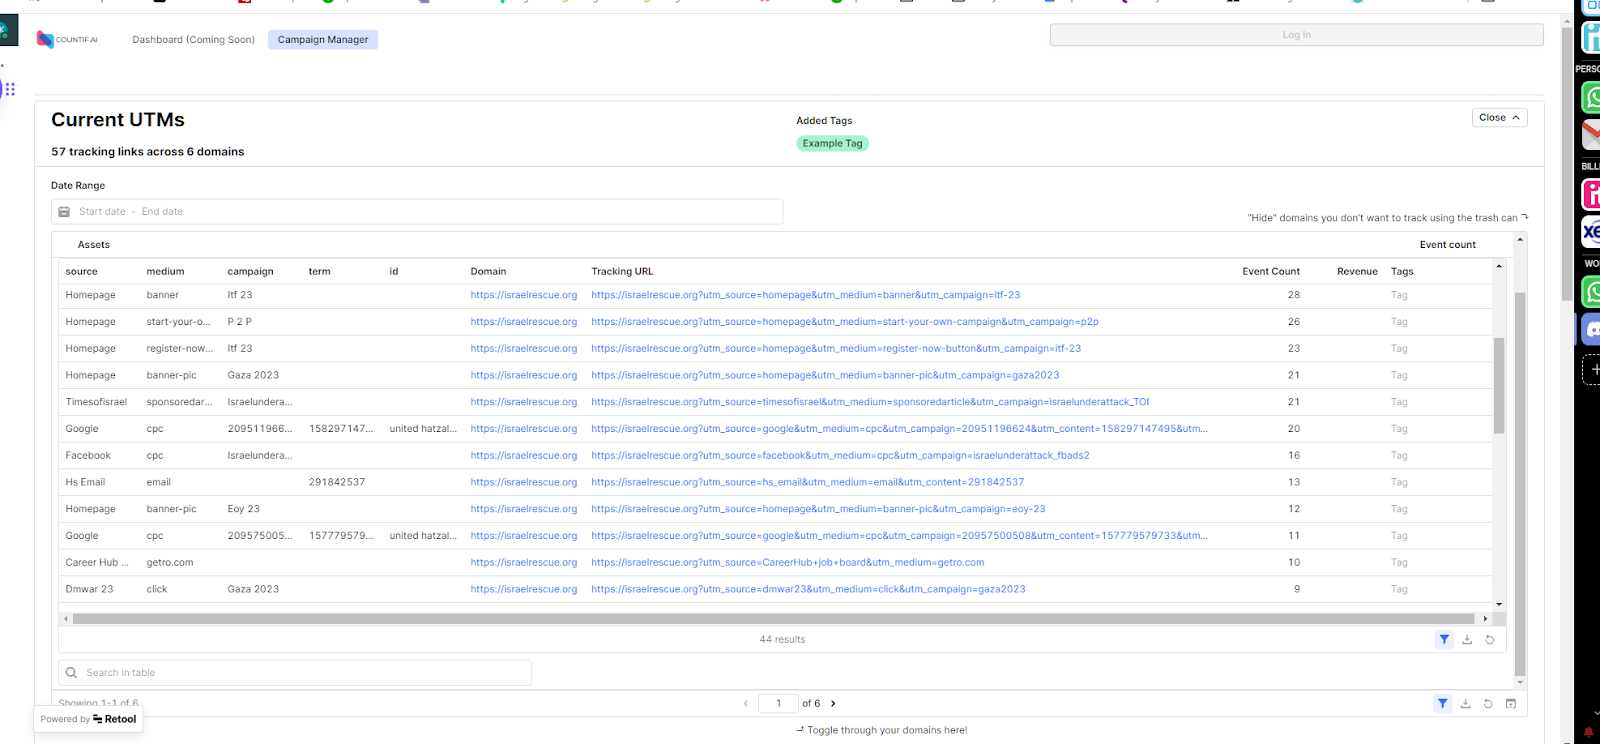
Task: Open the CareerHub getro.com tracking URL
Action: pyautogui.click(x=787, y=563)
